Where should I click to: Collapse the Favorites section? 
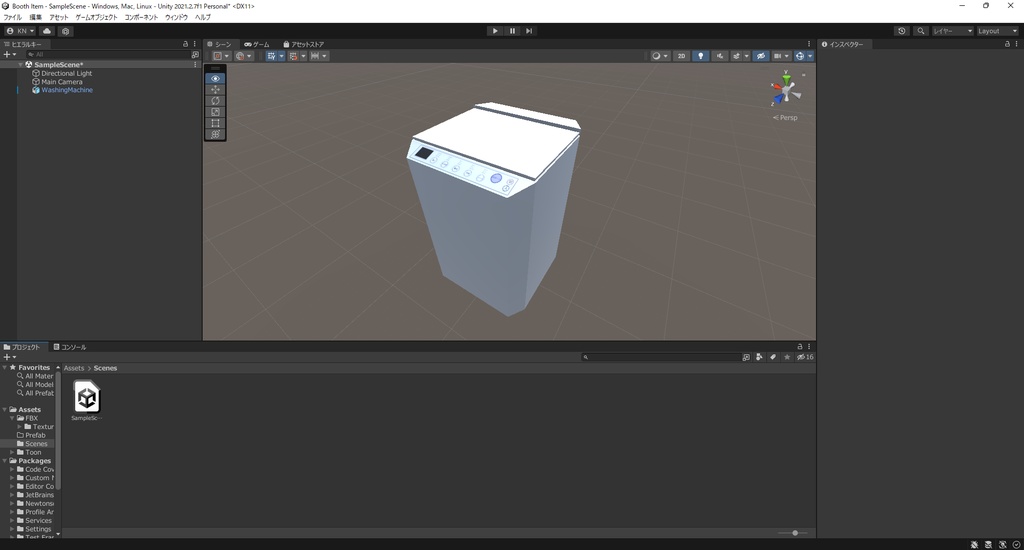5,368
